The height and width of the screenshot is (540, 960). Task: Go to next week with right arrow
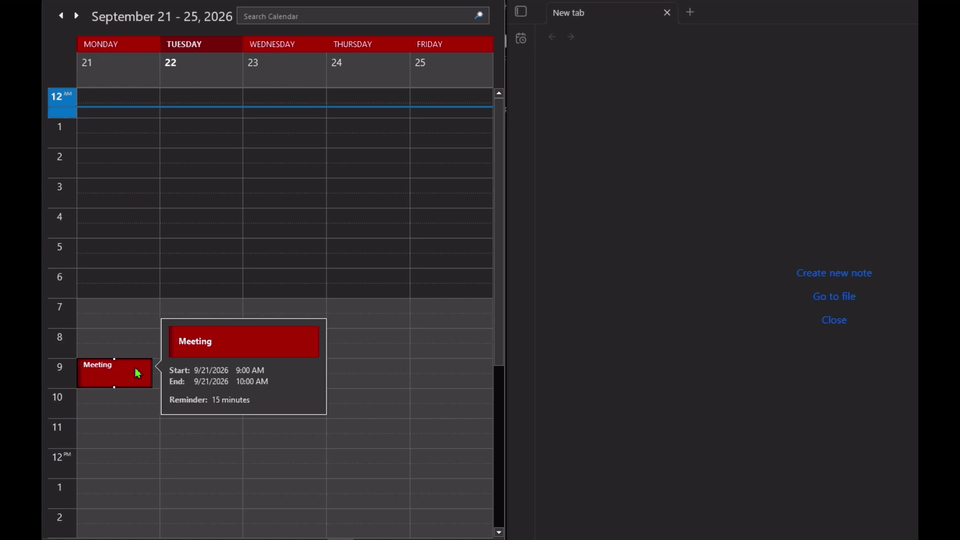pos(77,15)
